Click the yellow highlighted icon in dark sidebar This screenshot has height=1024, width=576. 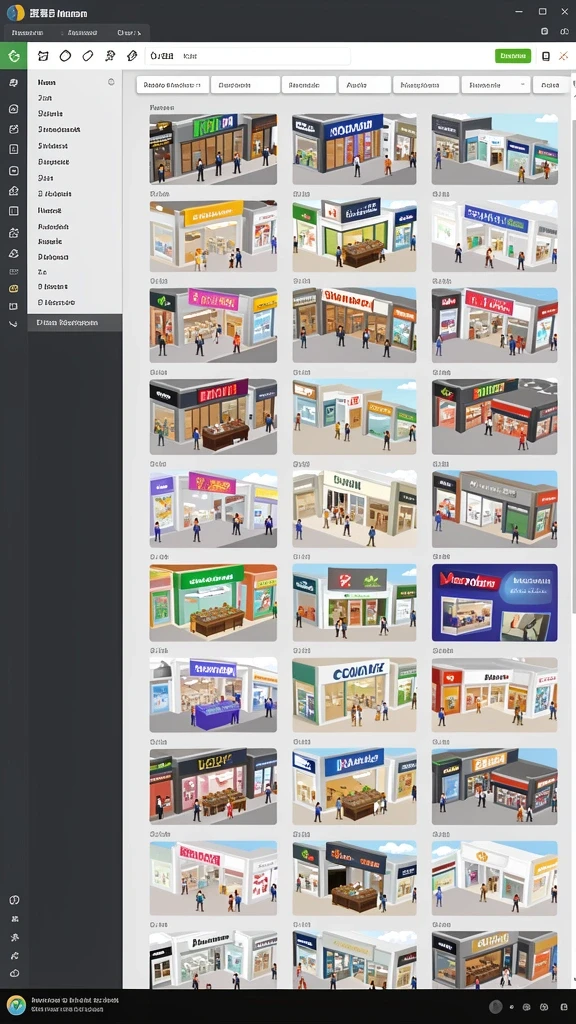(x=13, y=288)
